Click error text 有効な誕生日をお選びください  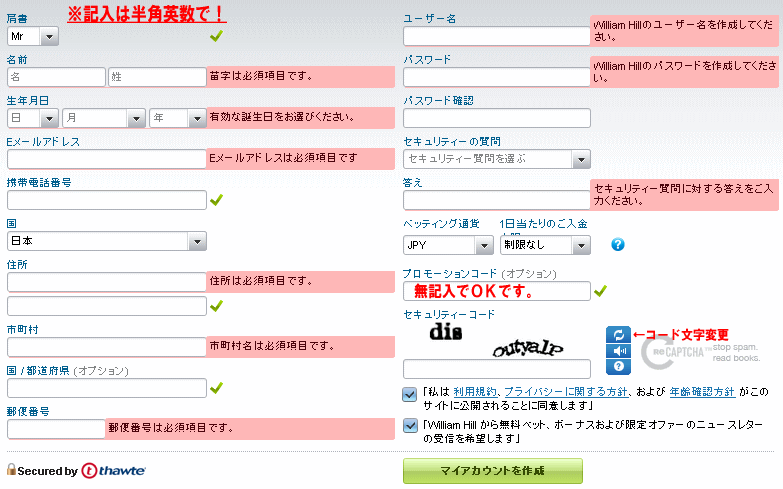point(282,117)
